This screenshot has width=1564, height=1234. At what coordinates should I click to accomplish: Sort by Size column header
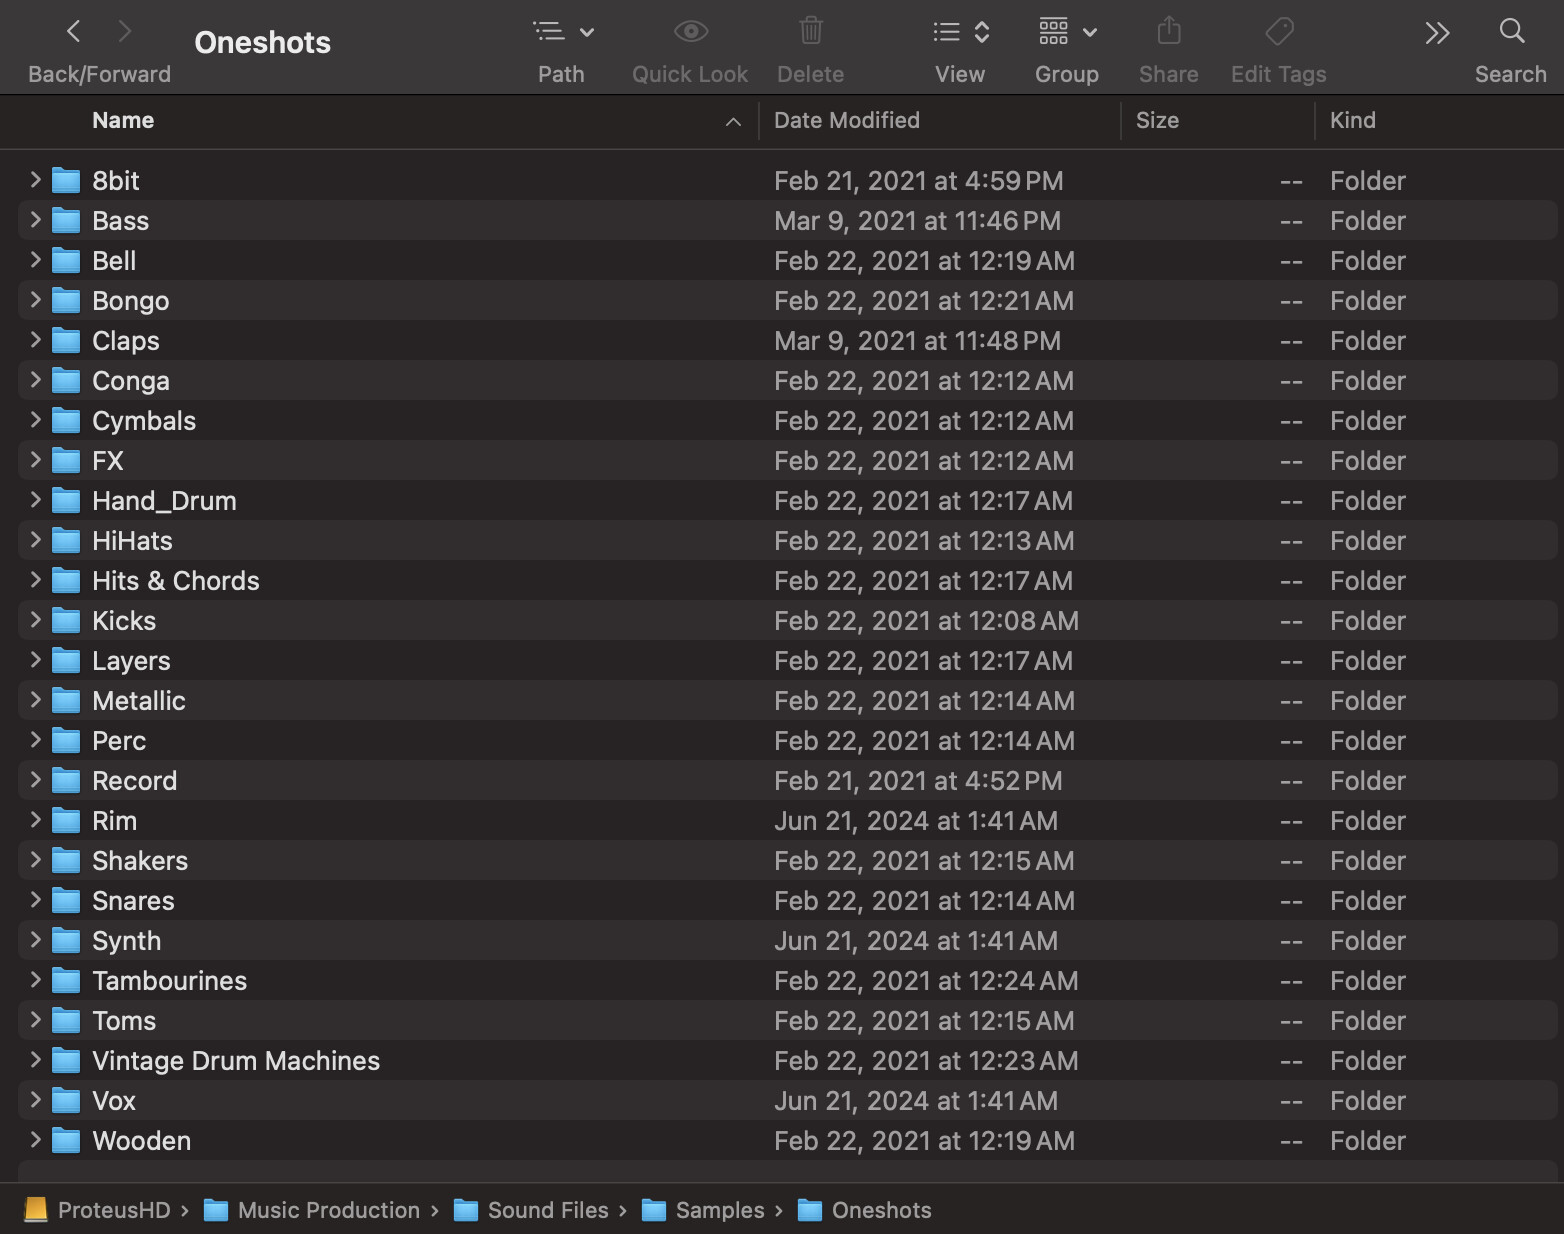pyautogui.click(x=1157, y=120)
